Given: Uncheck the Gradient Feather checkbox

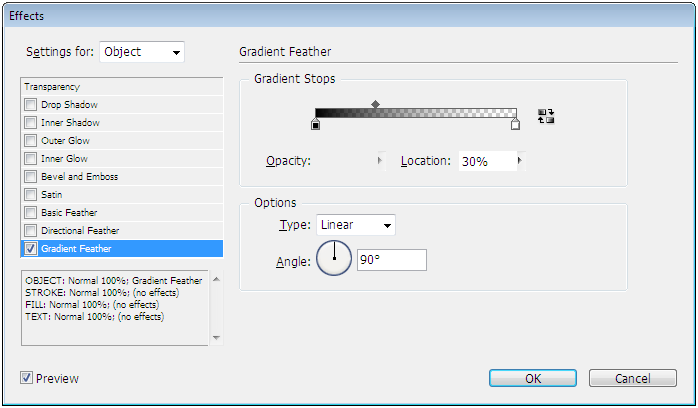Looking at the screenshot, I should tap(30, 249).
